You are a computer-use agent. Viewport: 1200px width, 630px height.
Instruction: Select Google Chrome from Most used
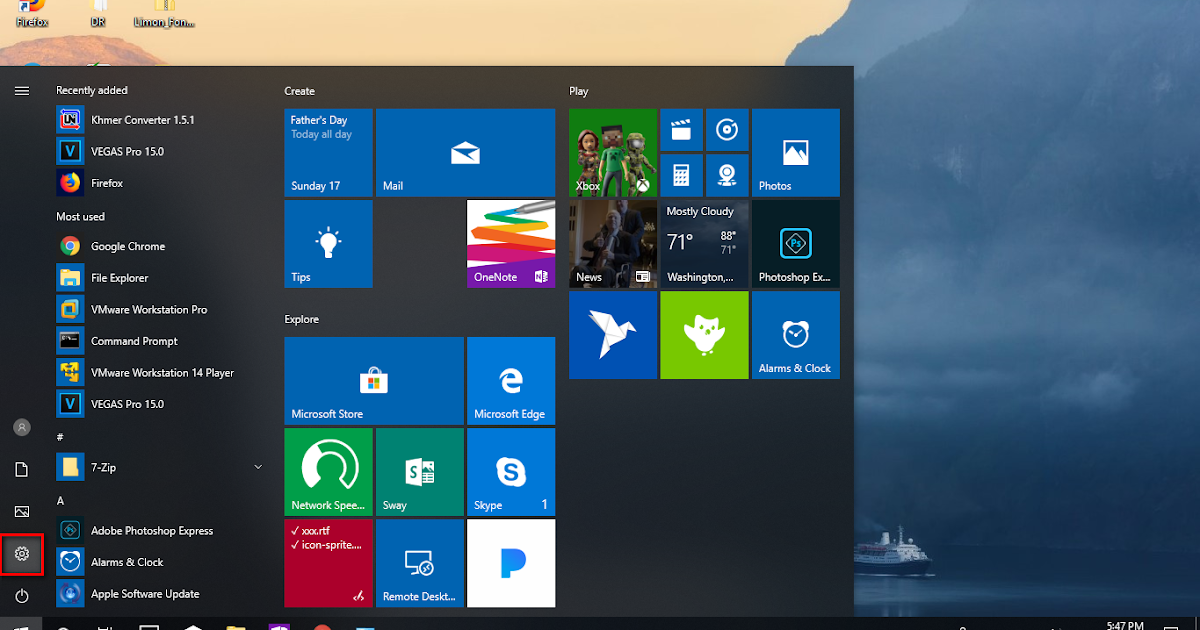(126, 245)
